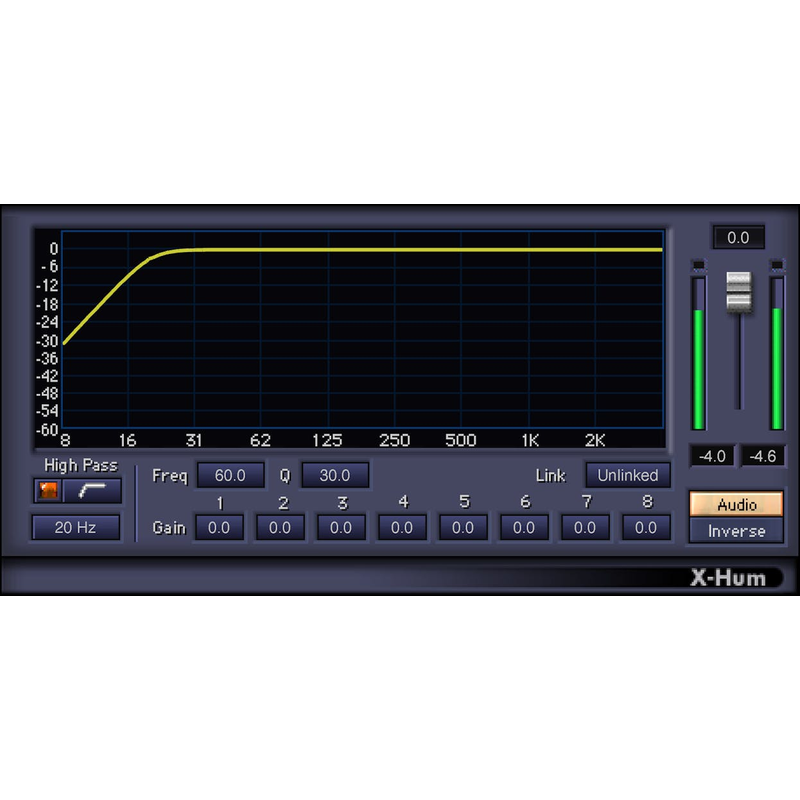
Task: Select the high pass slope shape icon
Action: coord(92,491)
